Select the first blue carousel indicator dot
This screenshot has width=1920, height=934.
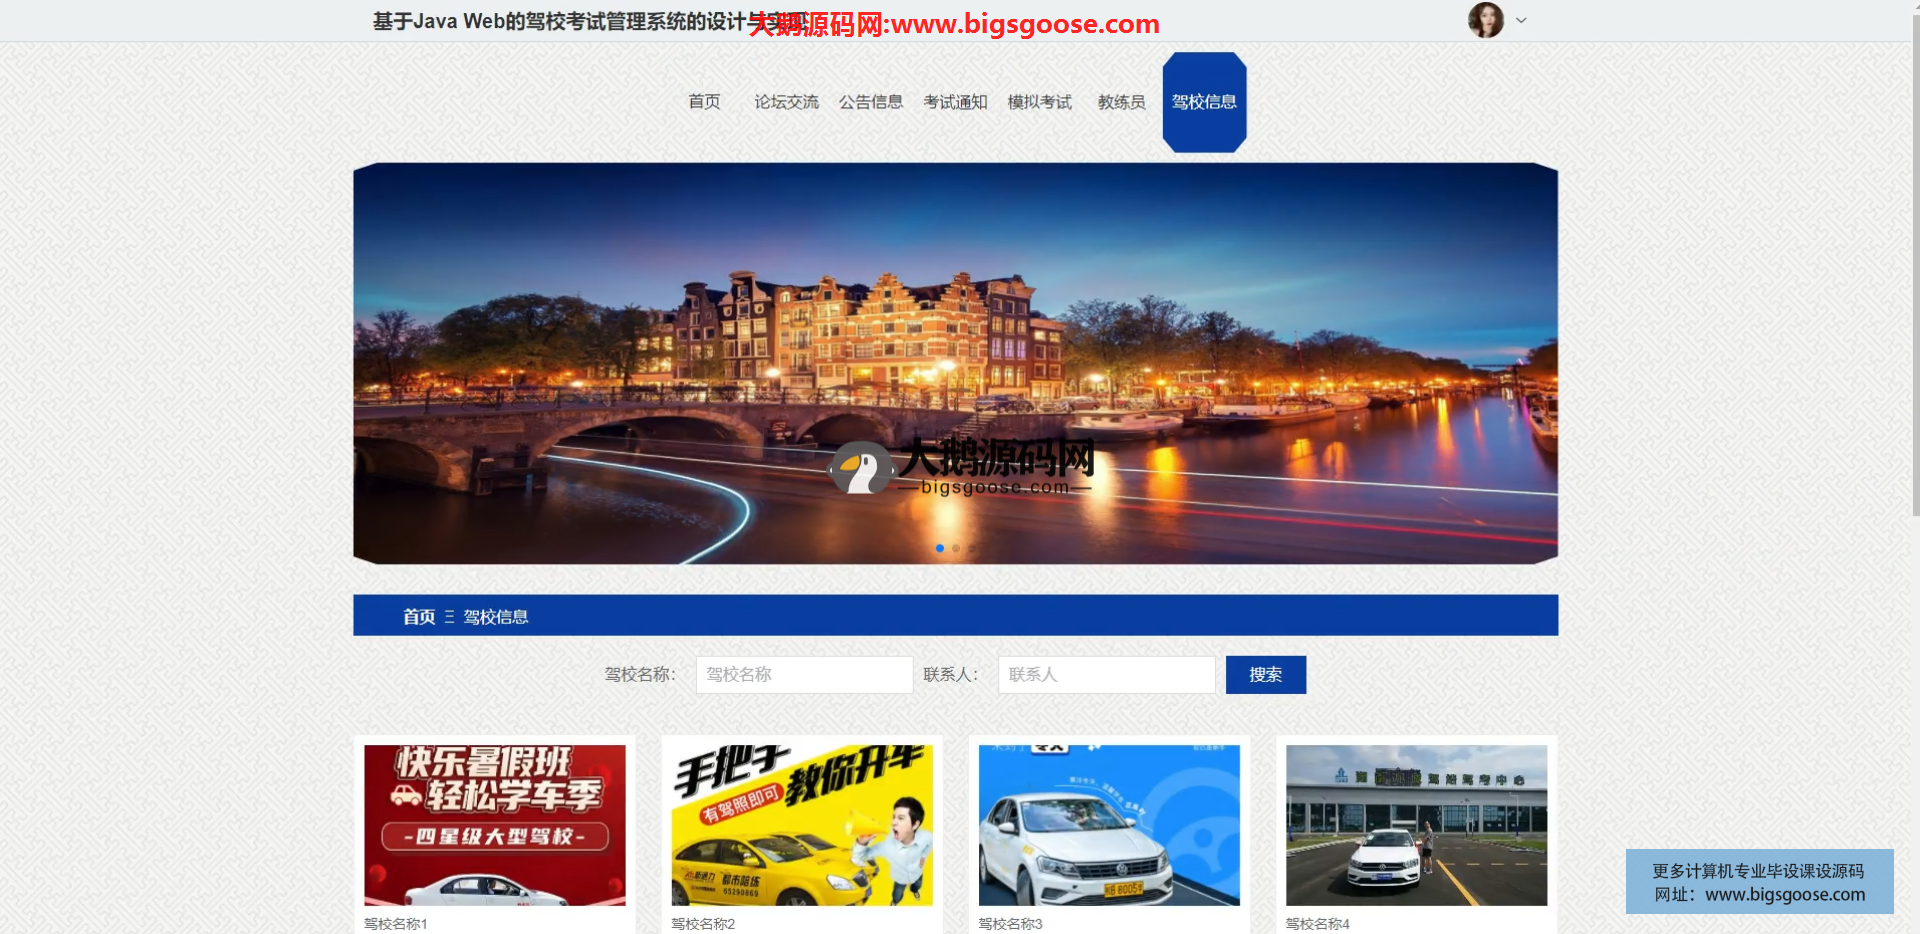(x=940, y=548)
